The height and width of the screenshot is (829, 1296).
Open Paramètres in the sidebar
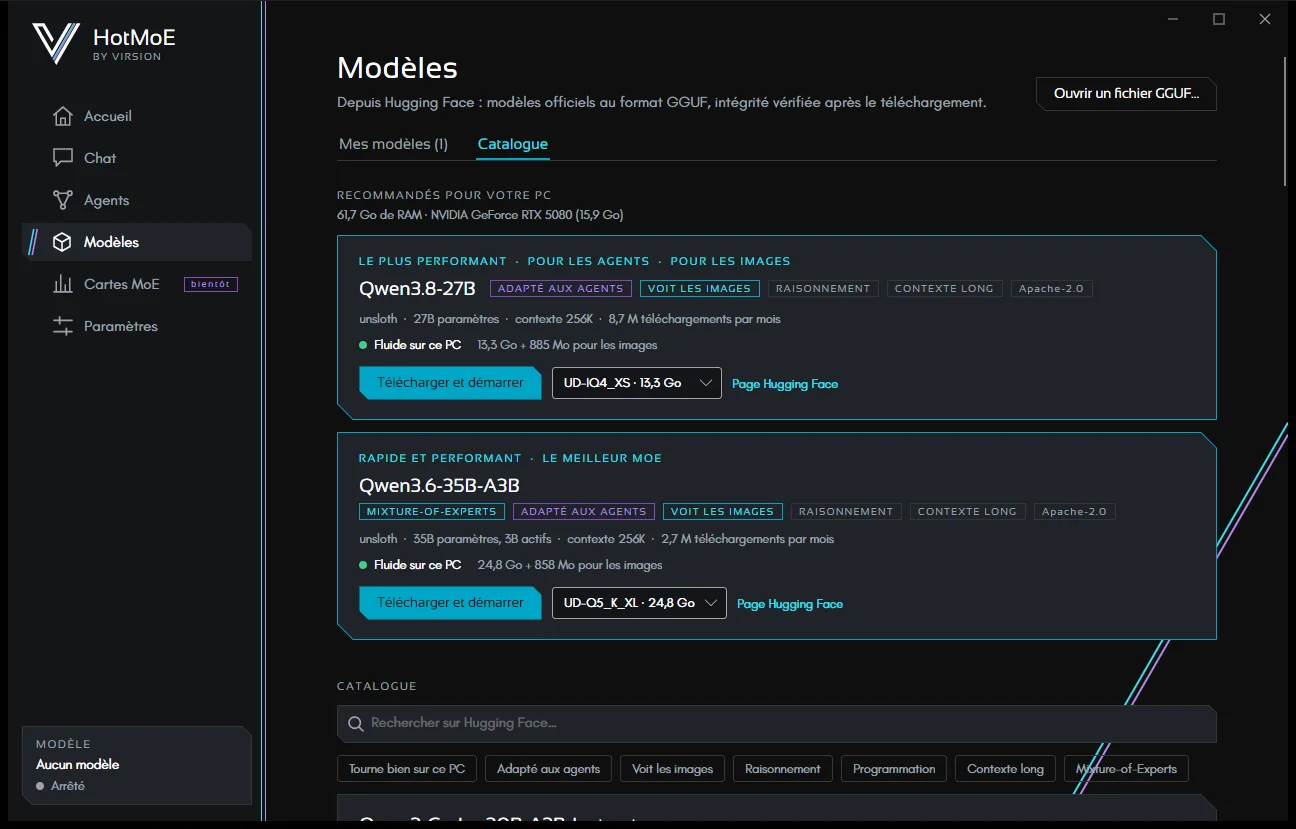coord(137,326)
